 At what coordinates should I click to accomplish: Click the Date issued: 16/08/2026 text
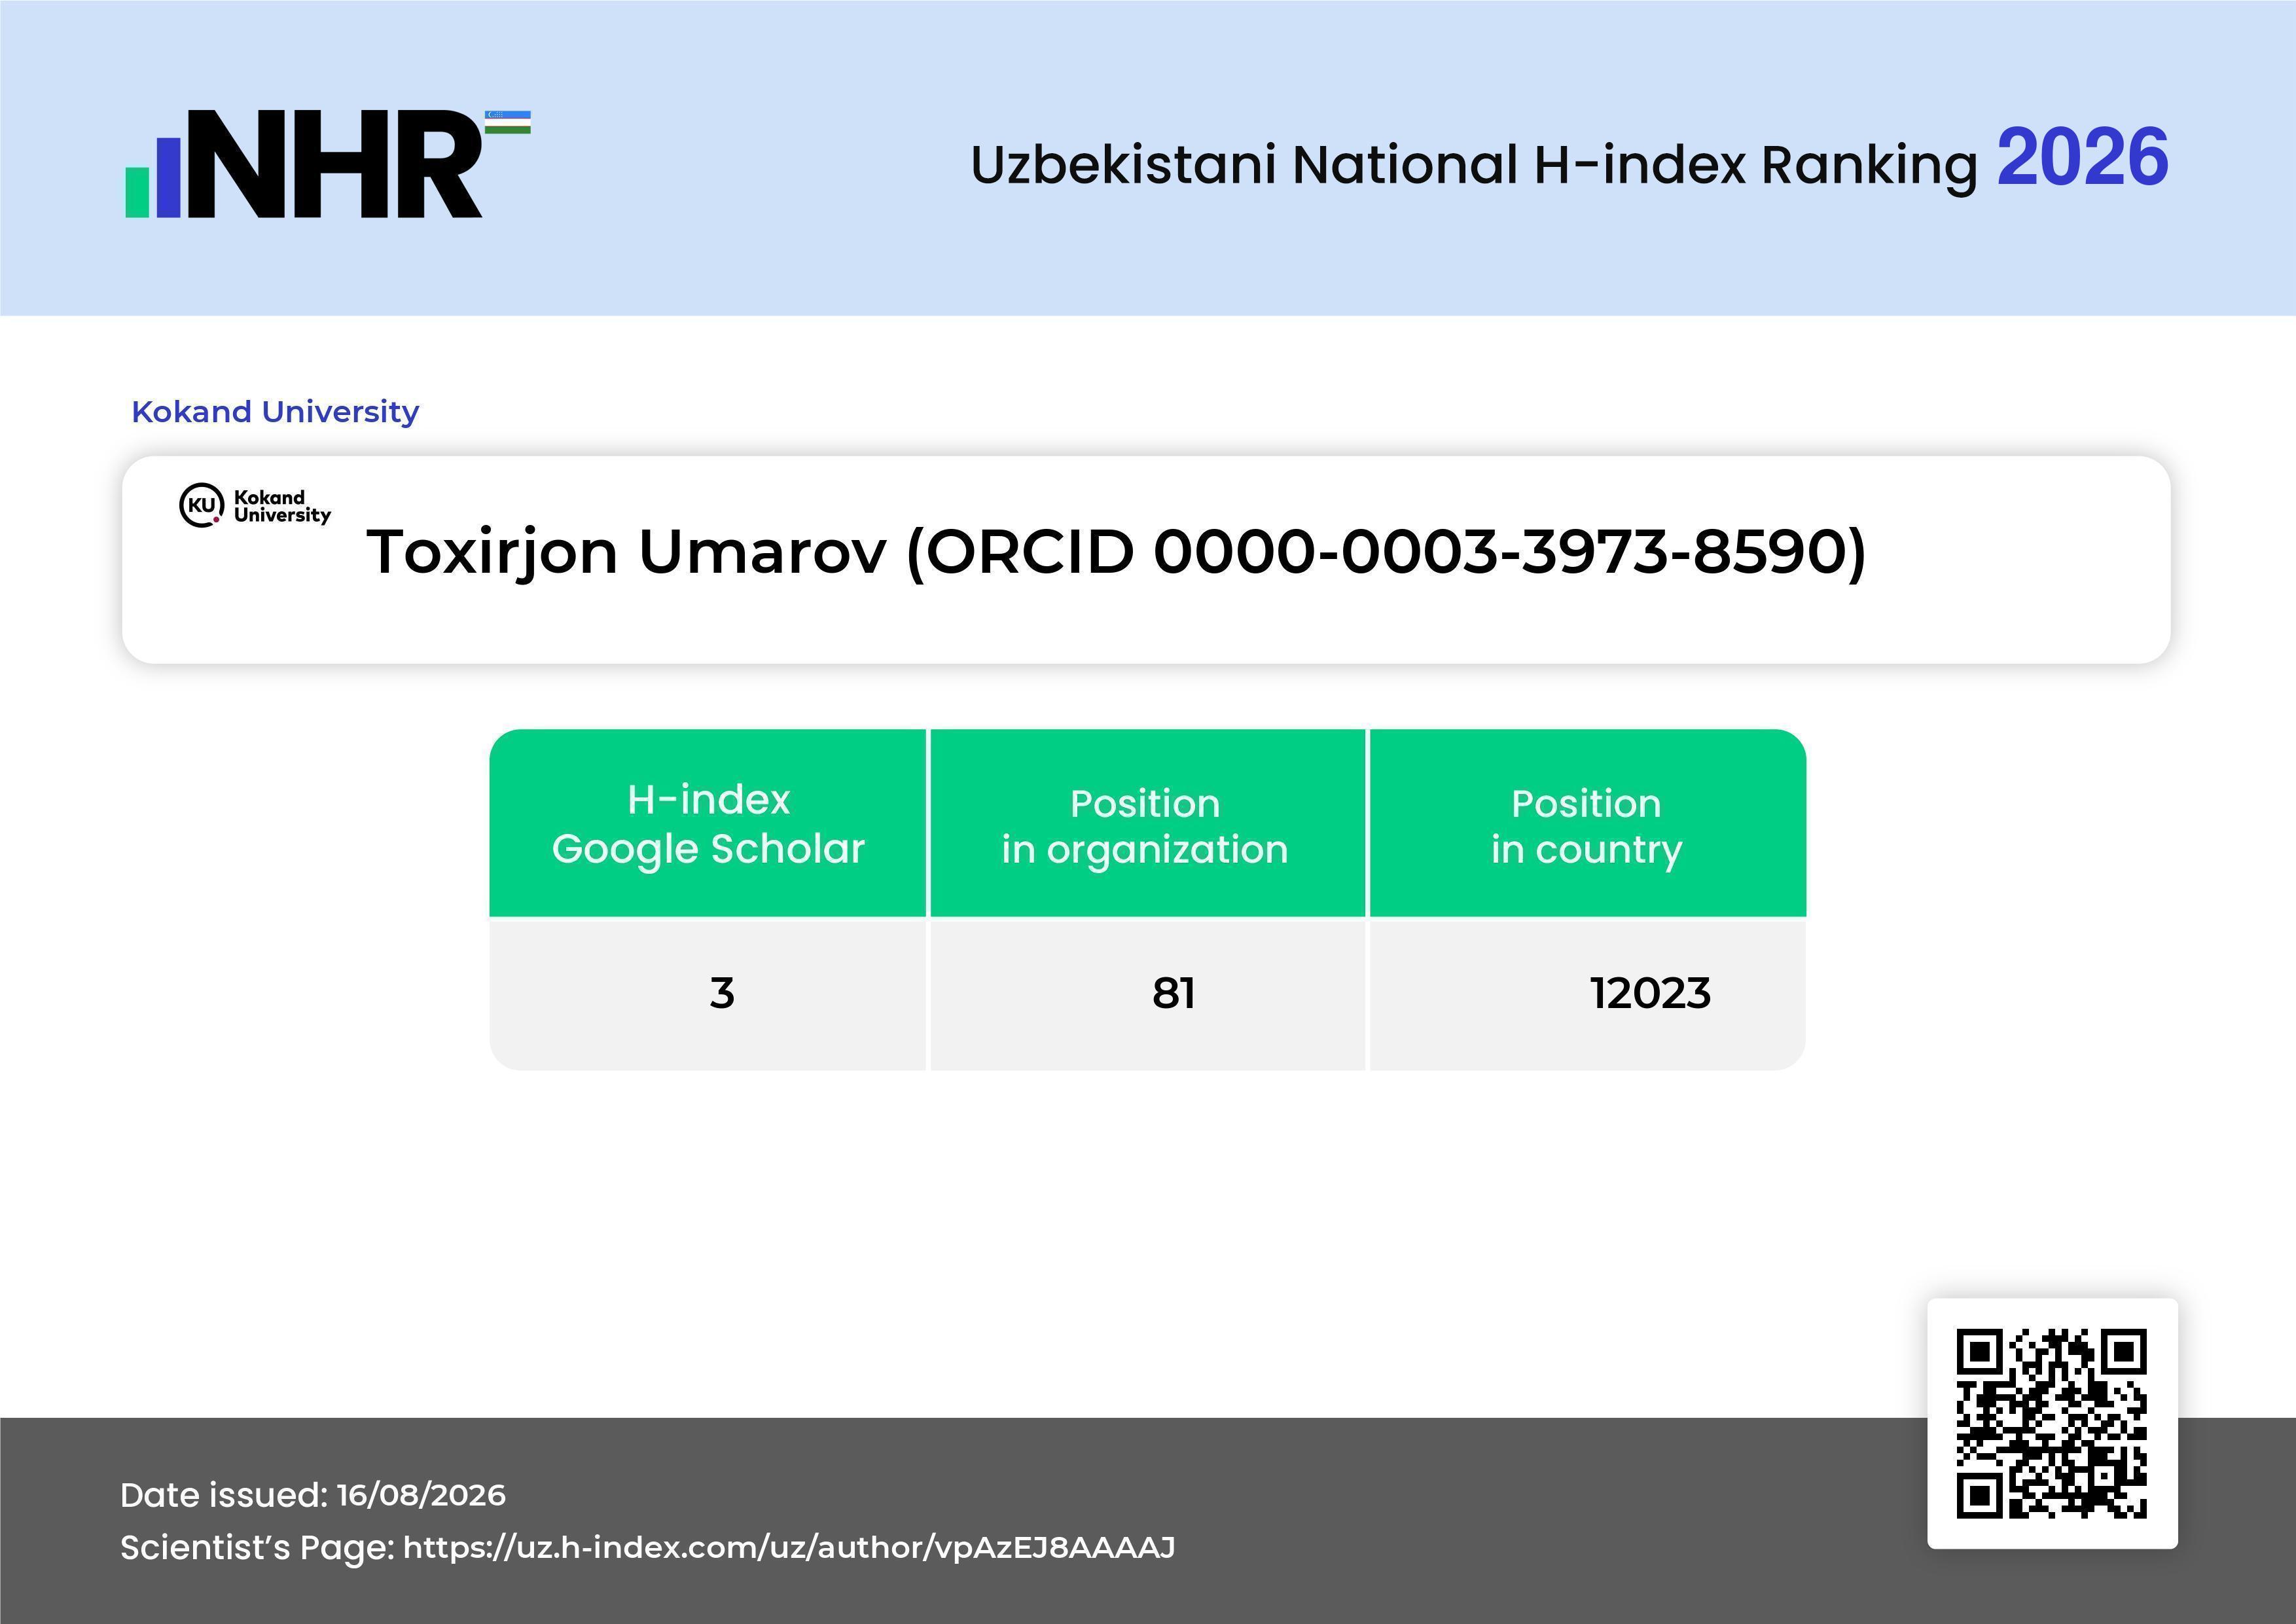[x=313, y=1495]
